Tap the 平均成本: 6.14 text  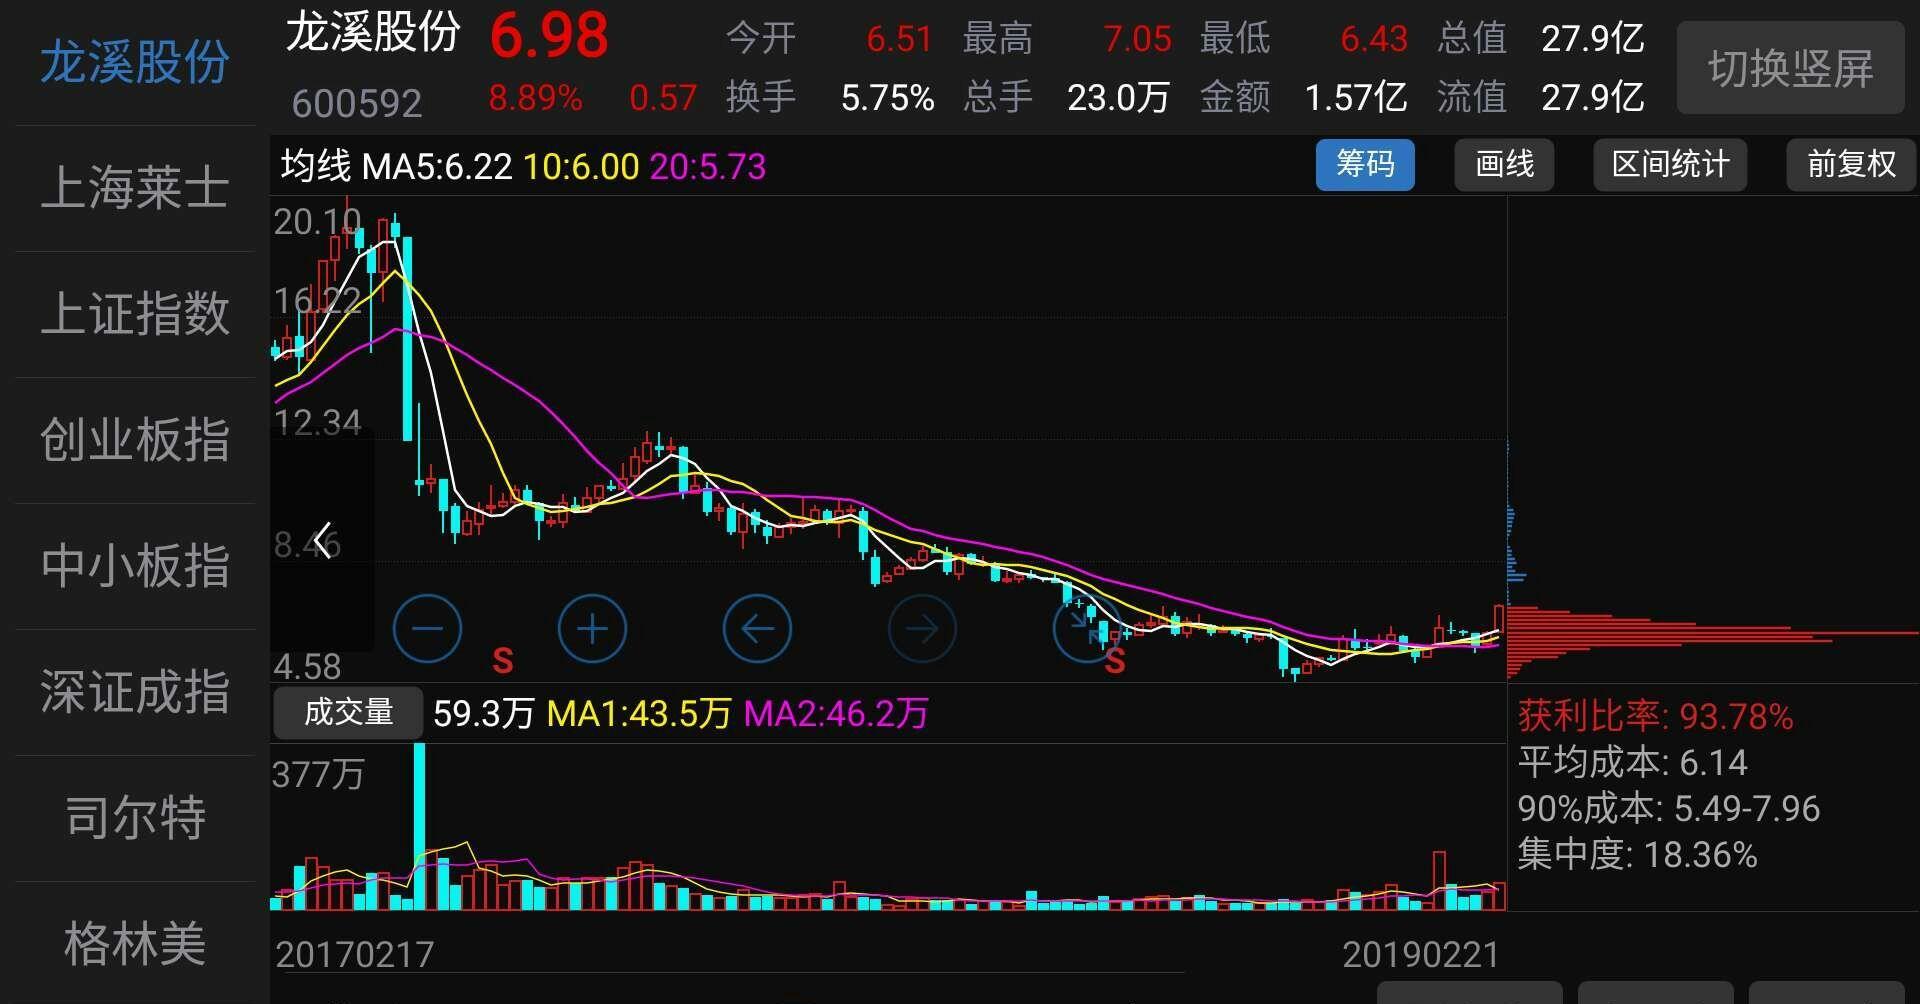[x=1632, y=763]
